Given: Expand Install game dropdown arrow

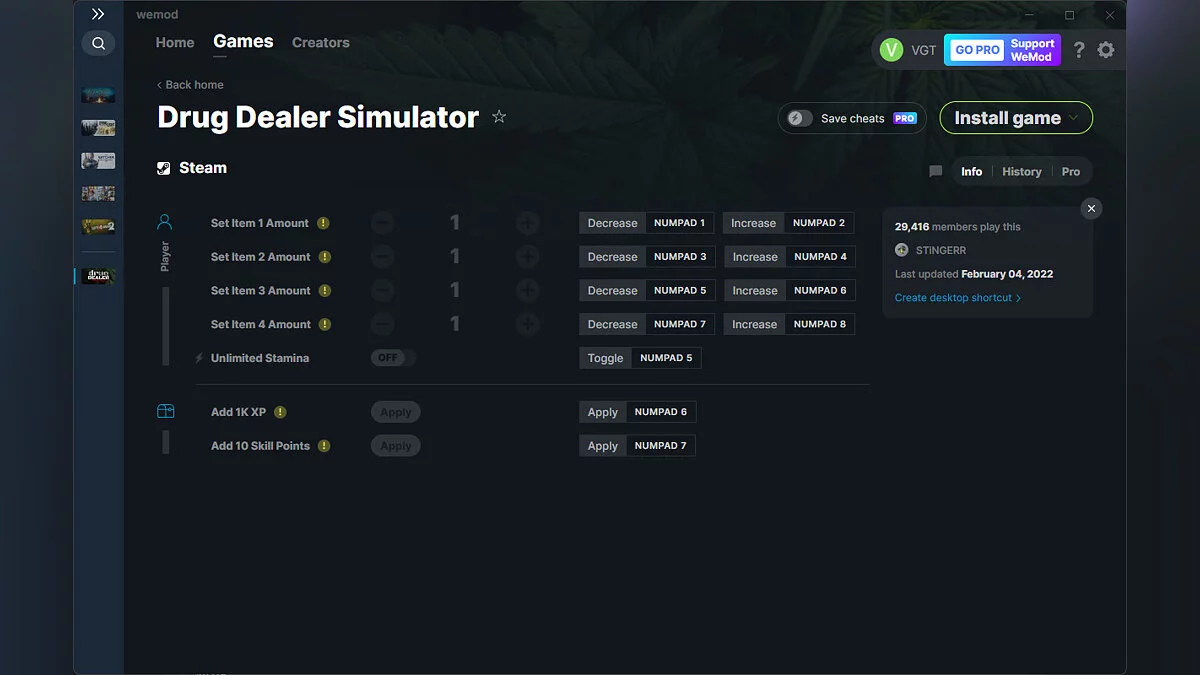Looking at the screenshot, I should click(1074, 118).
